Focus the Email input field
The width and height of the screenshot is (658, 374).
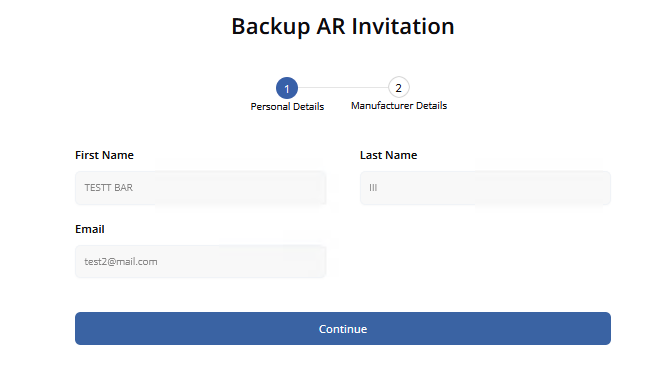(201, 262)
